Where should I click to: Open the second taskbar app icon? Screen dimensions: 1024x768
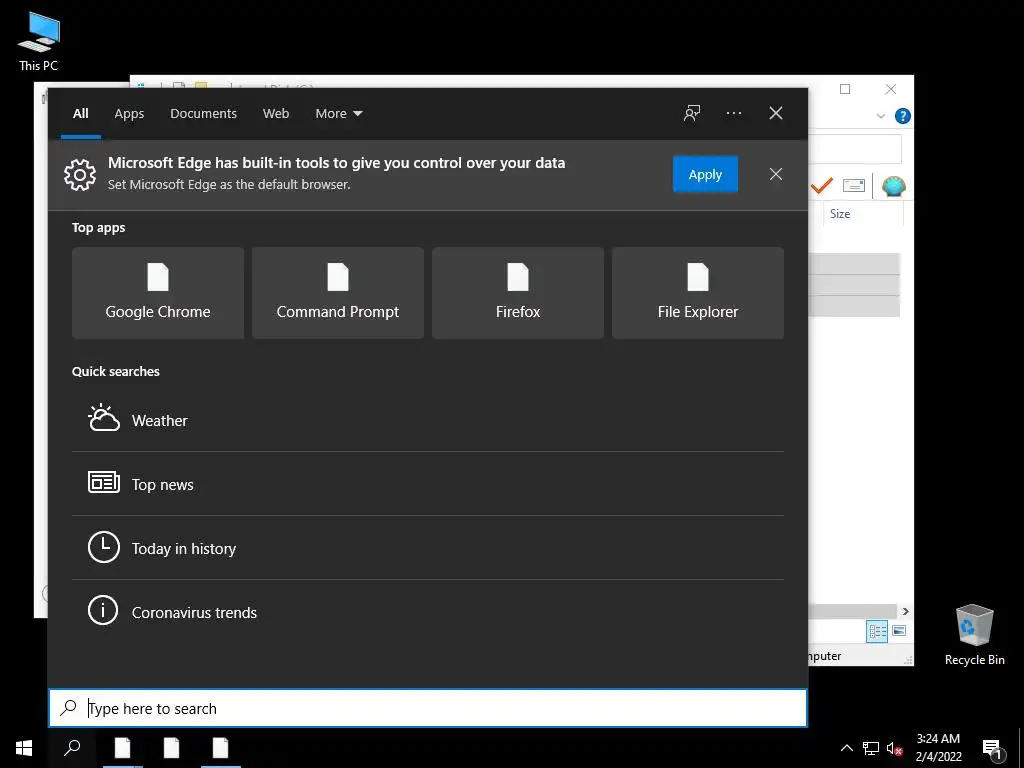[x=172, y=748]
